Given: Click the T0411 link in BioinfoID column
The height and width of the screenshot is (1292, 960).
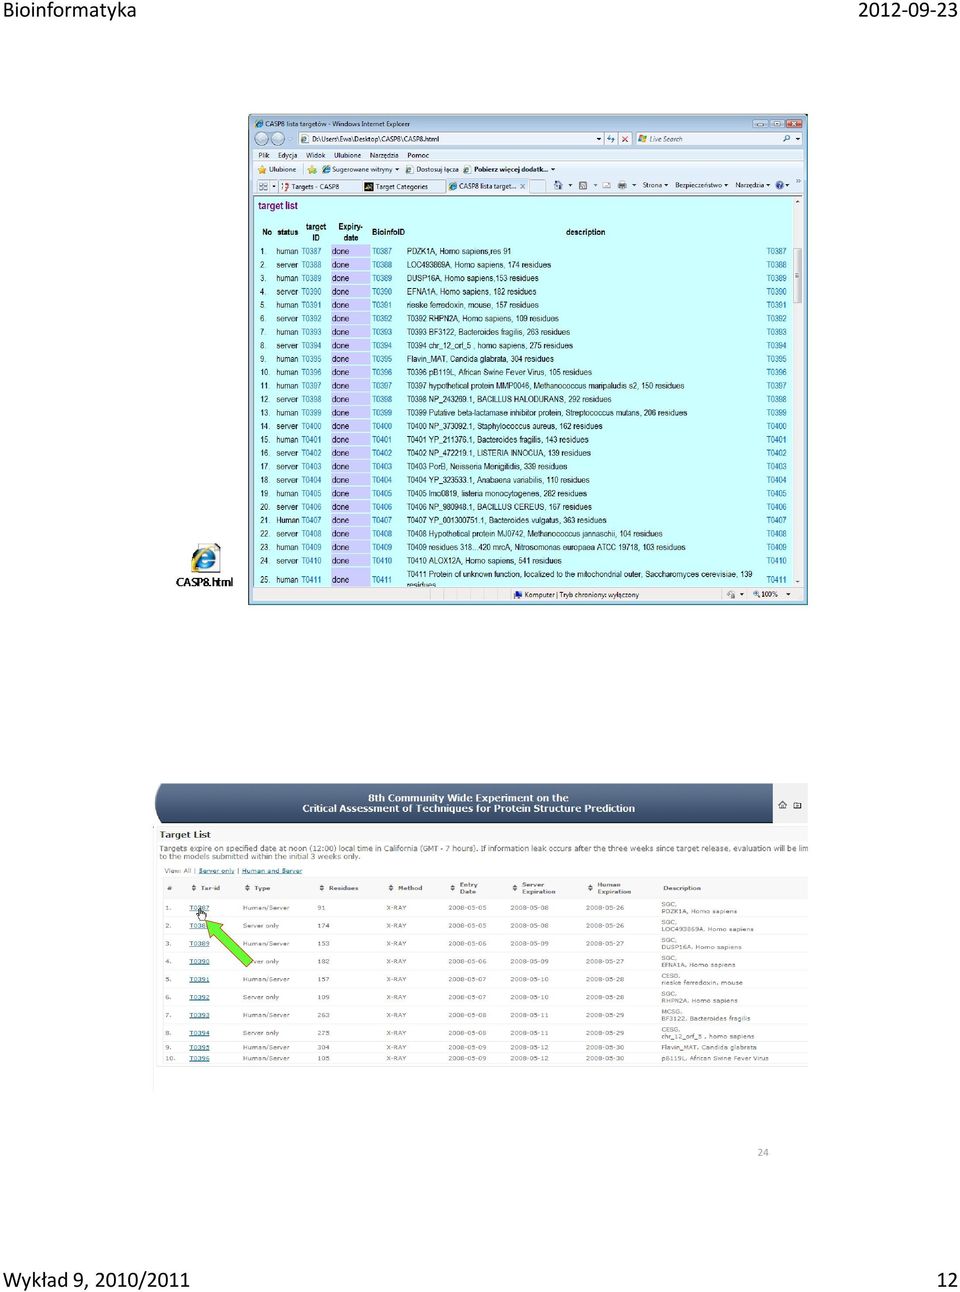Looking at the screenshot, I should pyautogui.click(x=382, y=580).
